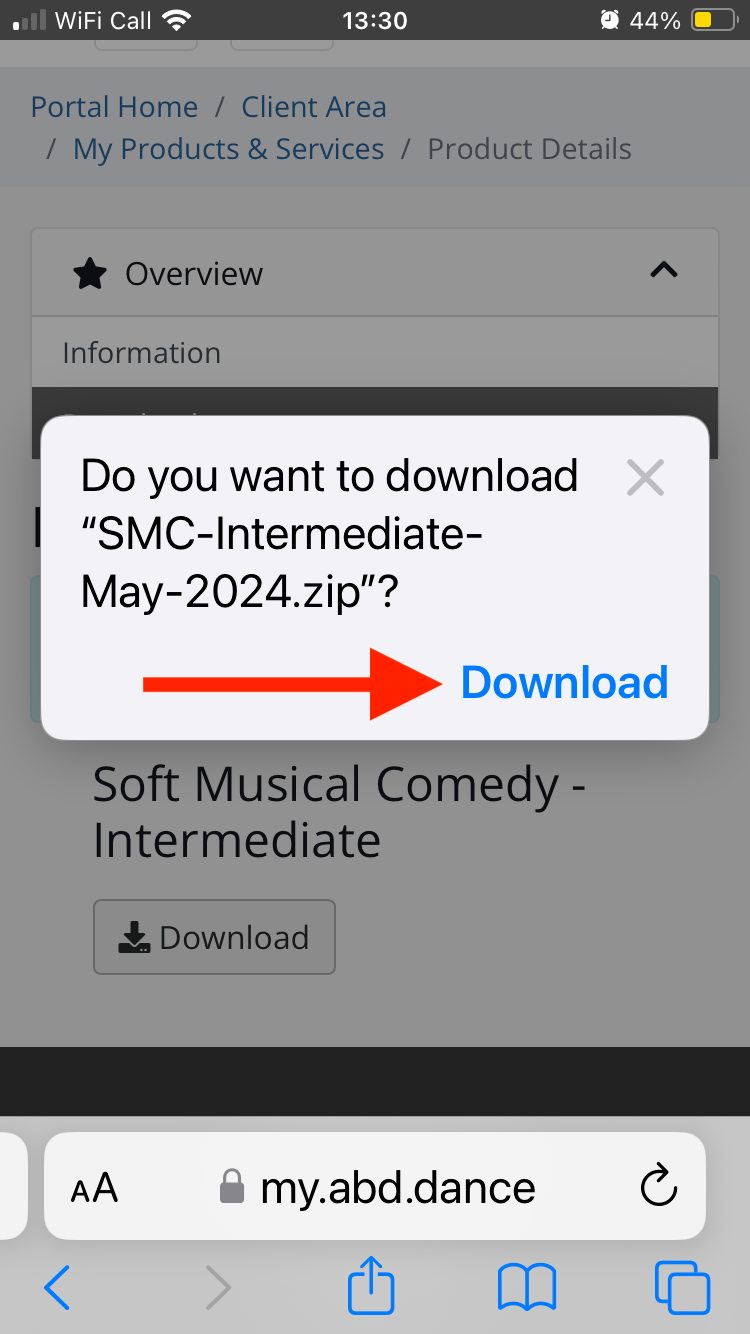Open the Client Area breadcrumb link
The image size is (750, 1334).
314,107
